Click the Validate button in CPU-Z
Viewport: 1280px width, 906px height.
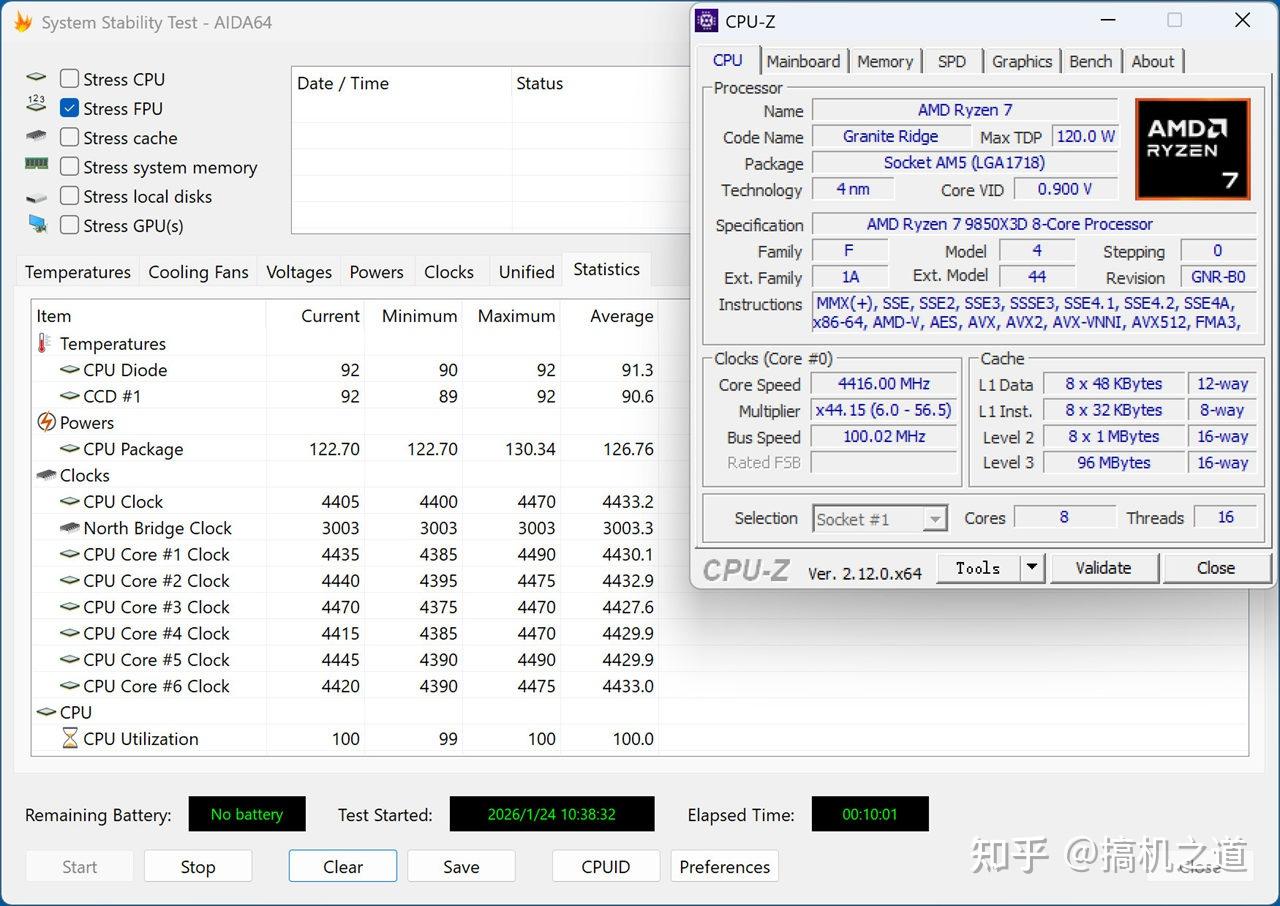(1104, 568)
